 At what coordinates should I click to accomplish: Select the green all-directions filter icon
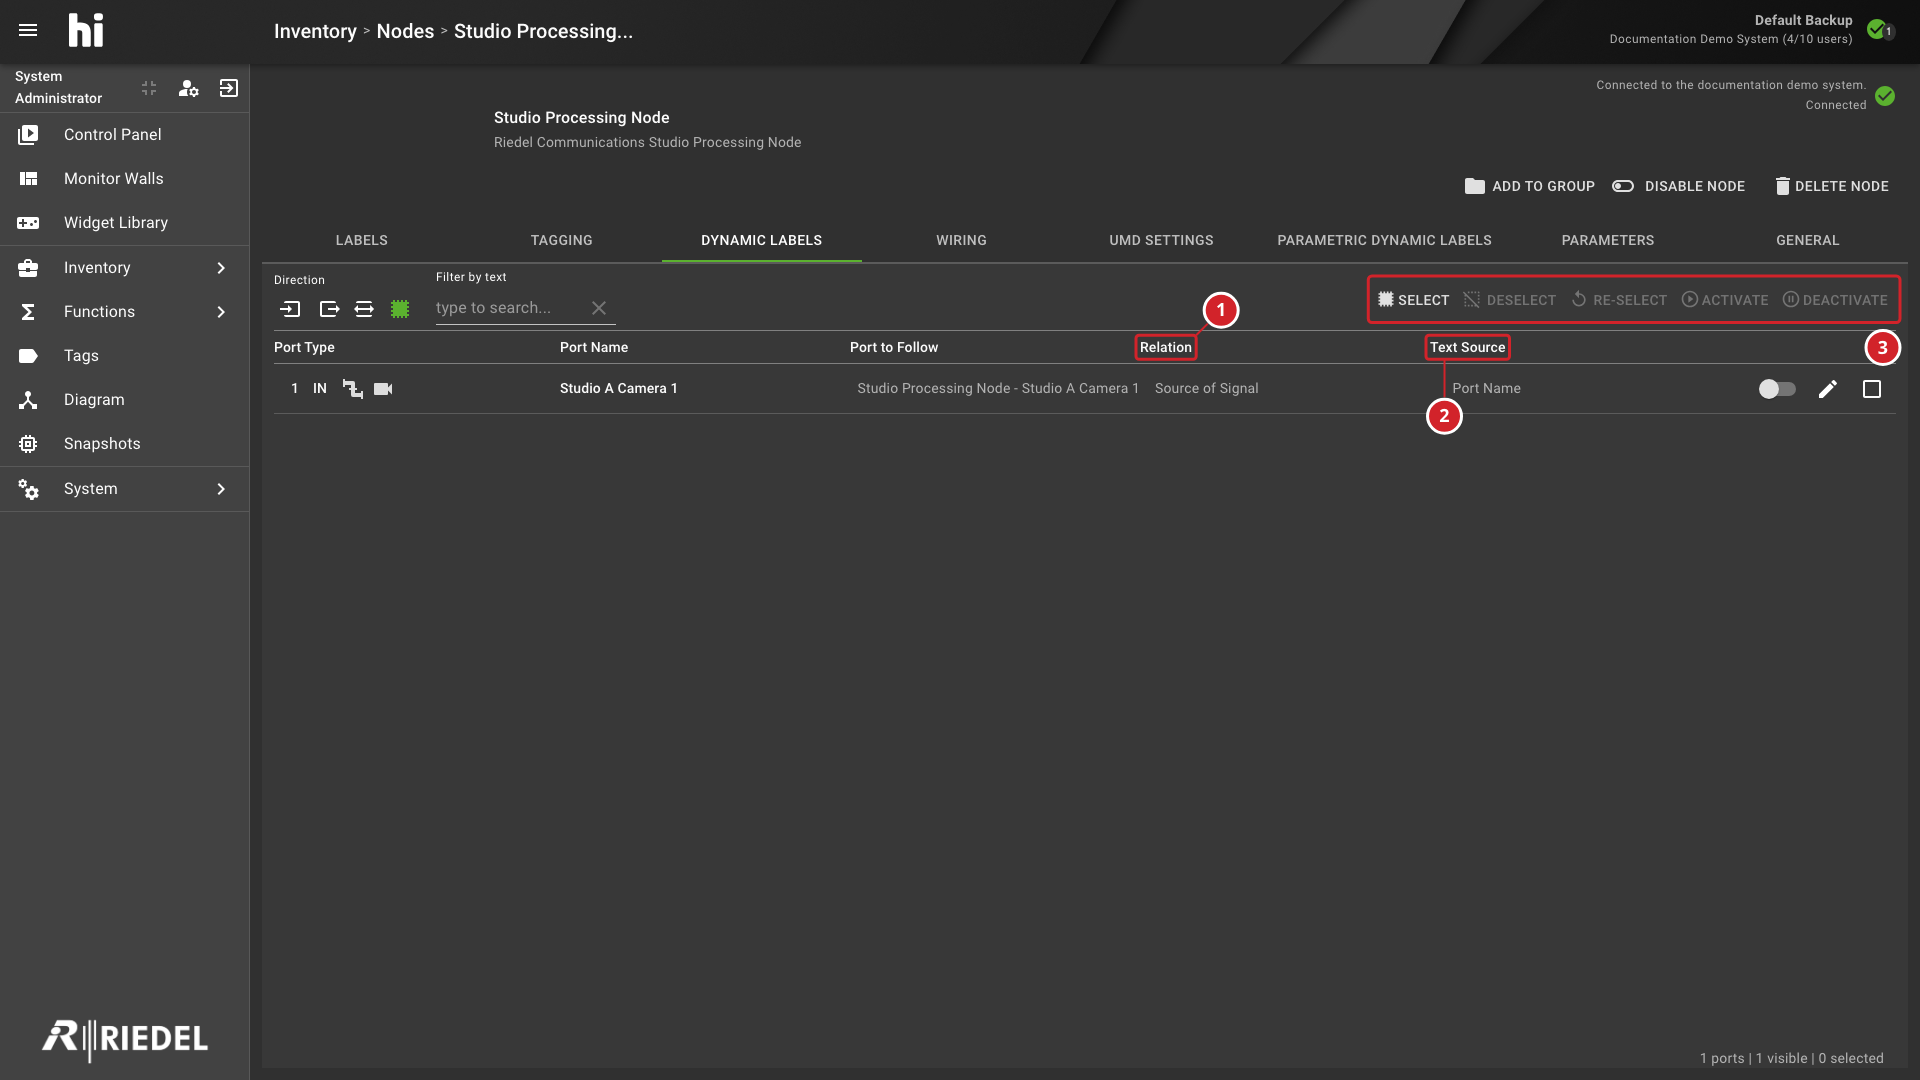400,309
